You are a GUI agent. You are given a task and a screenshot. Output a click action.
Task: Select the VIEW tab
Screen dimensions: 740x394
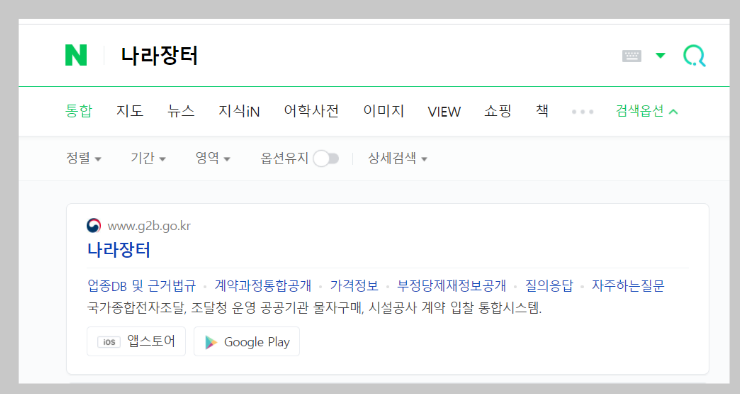click(444, 112)
